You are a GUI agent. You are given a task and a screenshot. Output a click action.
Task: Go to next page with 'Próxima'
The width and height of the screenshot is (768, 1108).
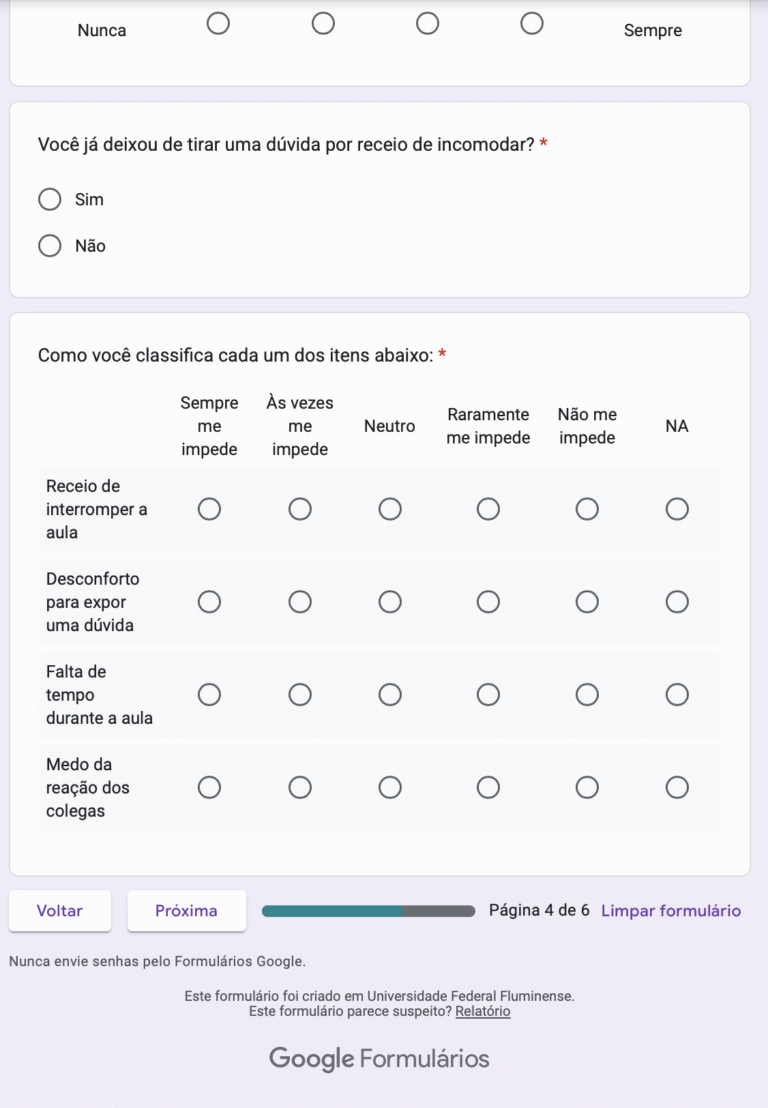click(186, 911)
